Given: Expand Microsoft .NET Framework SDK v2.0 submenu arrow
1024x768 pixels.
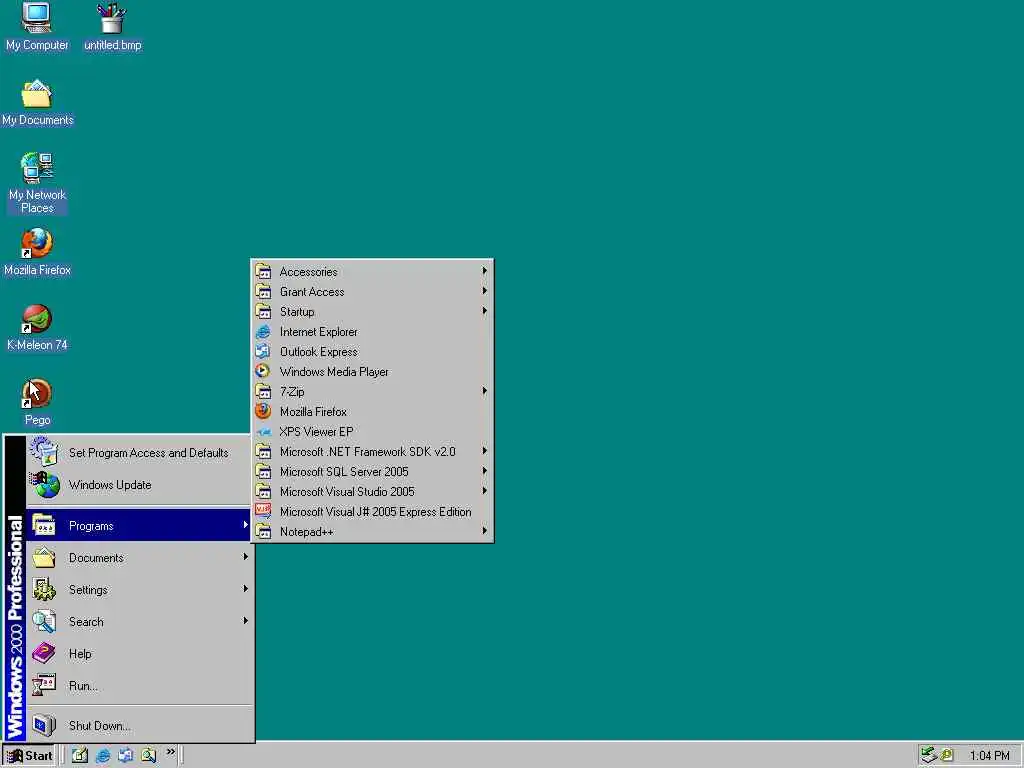Looking at the screenshot, I should tap(485, 451).
